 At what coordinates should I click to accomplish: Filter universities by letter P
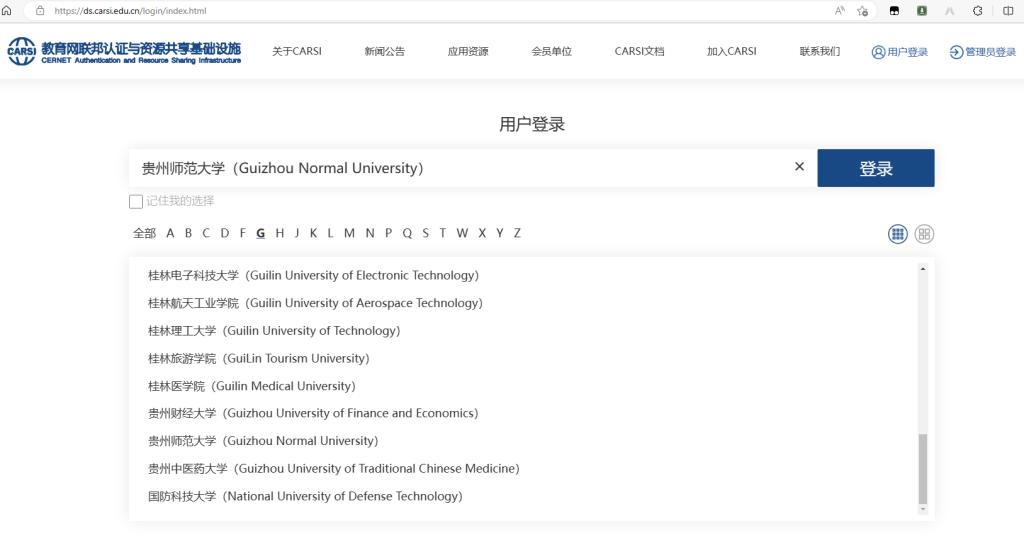[x=388, y=233]
